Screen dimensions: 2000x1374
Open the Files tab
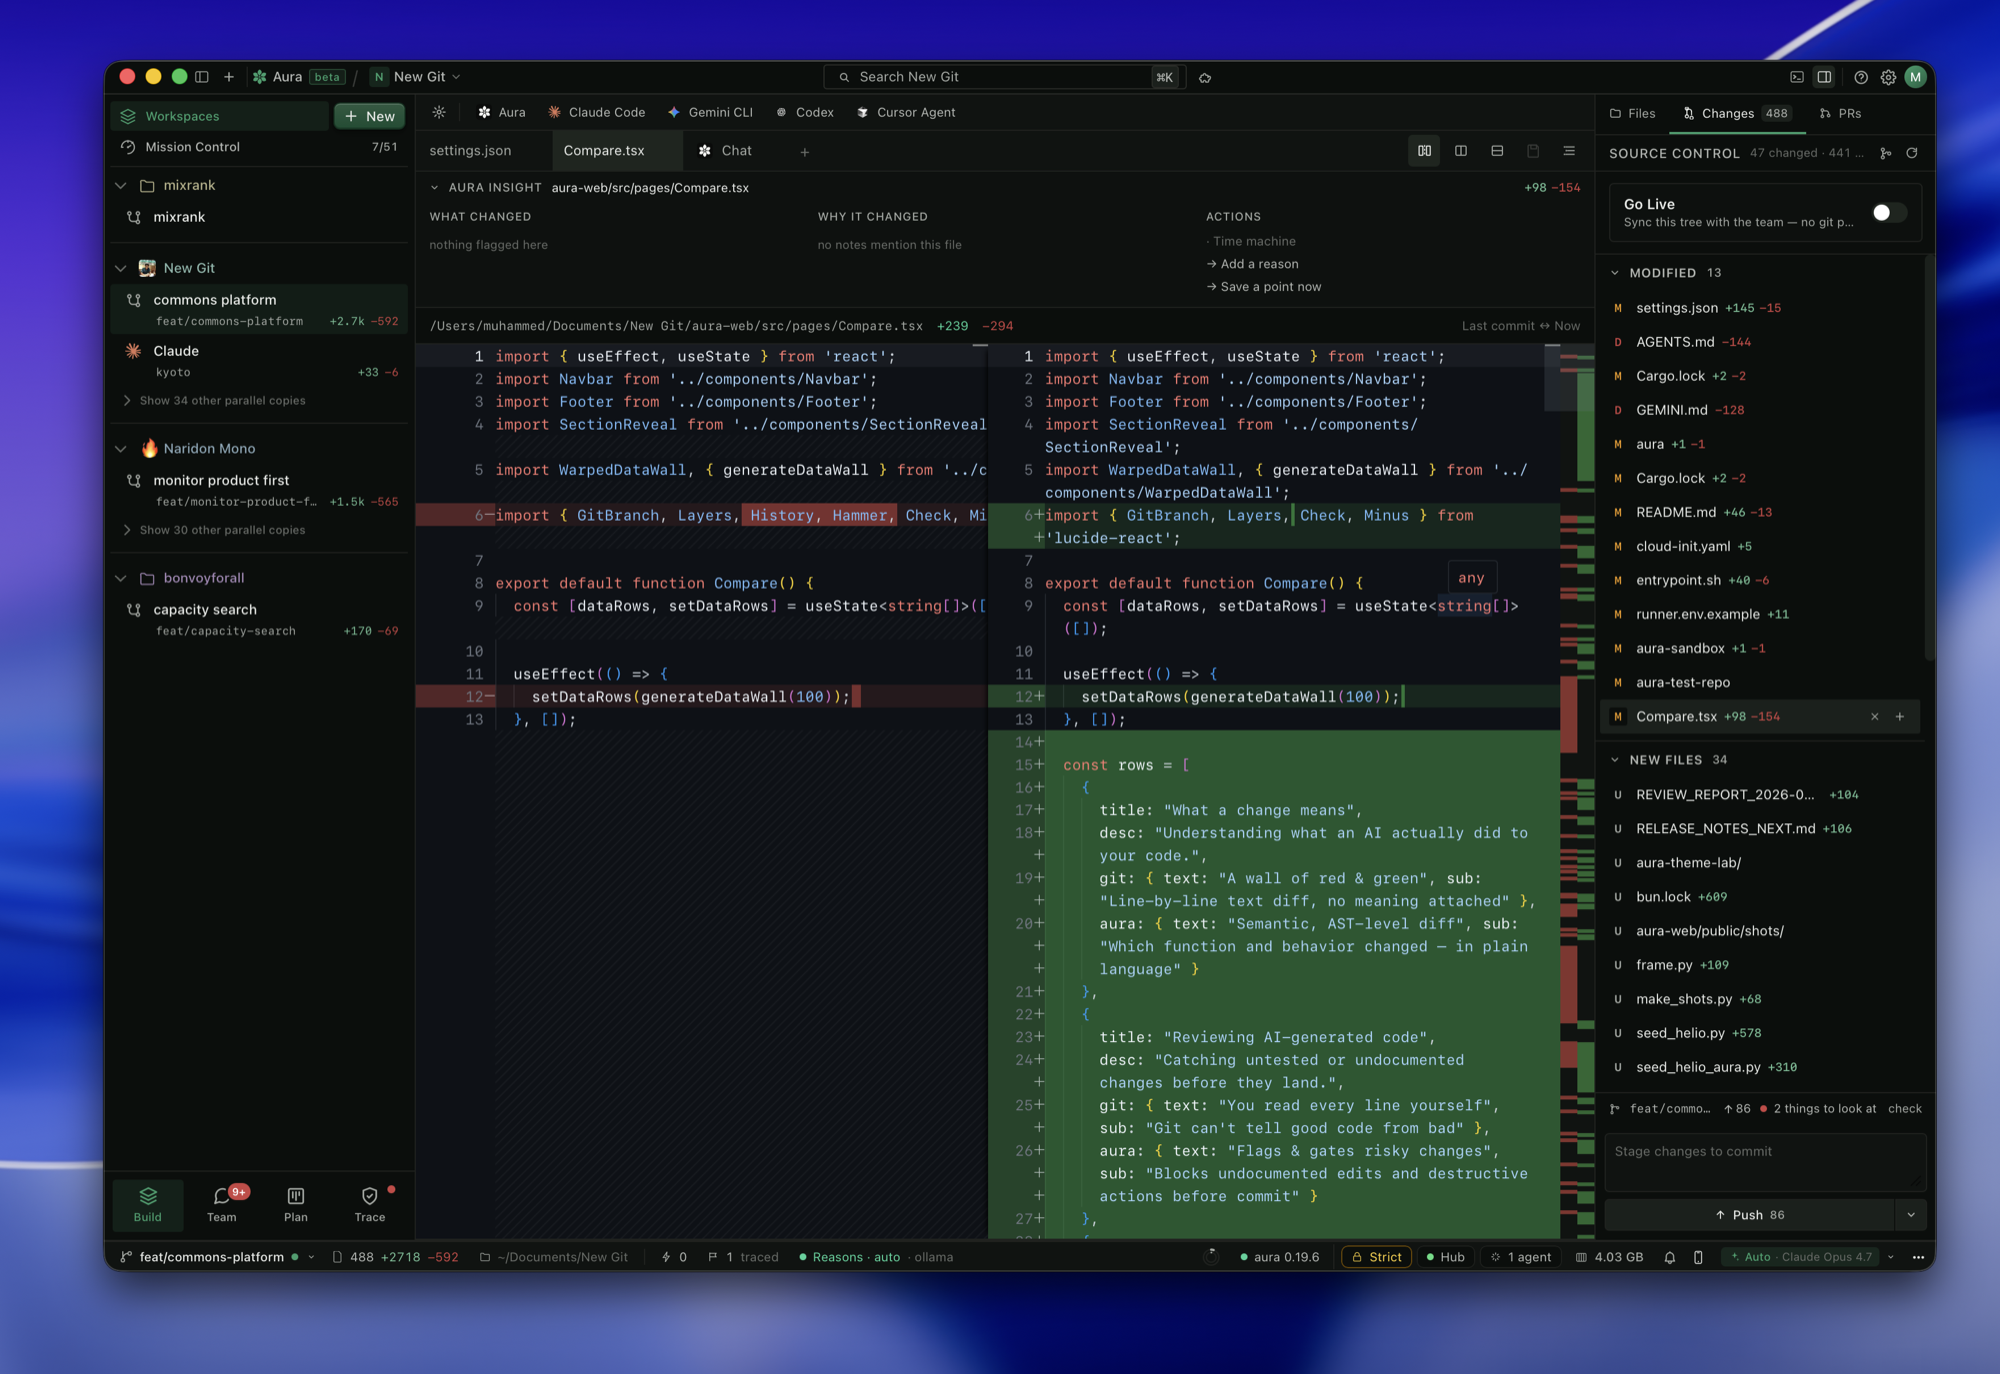click(x=1632, y=113)
